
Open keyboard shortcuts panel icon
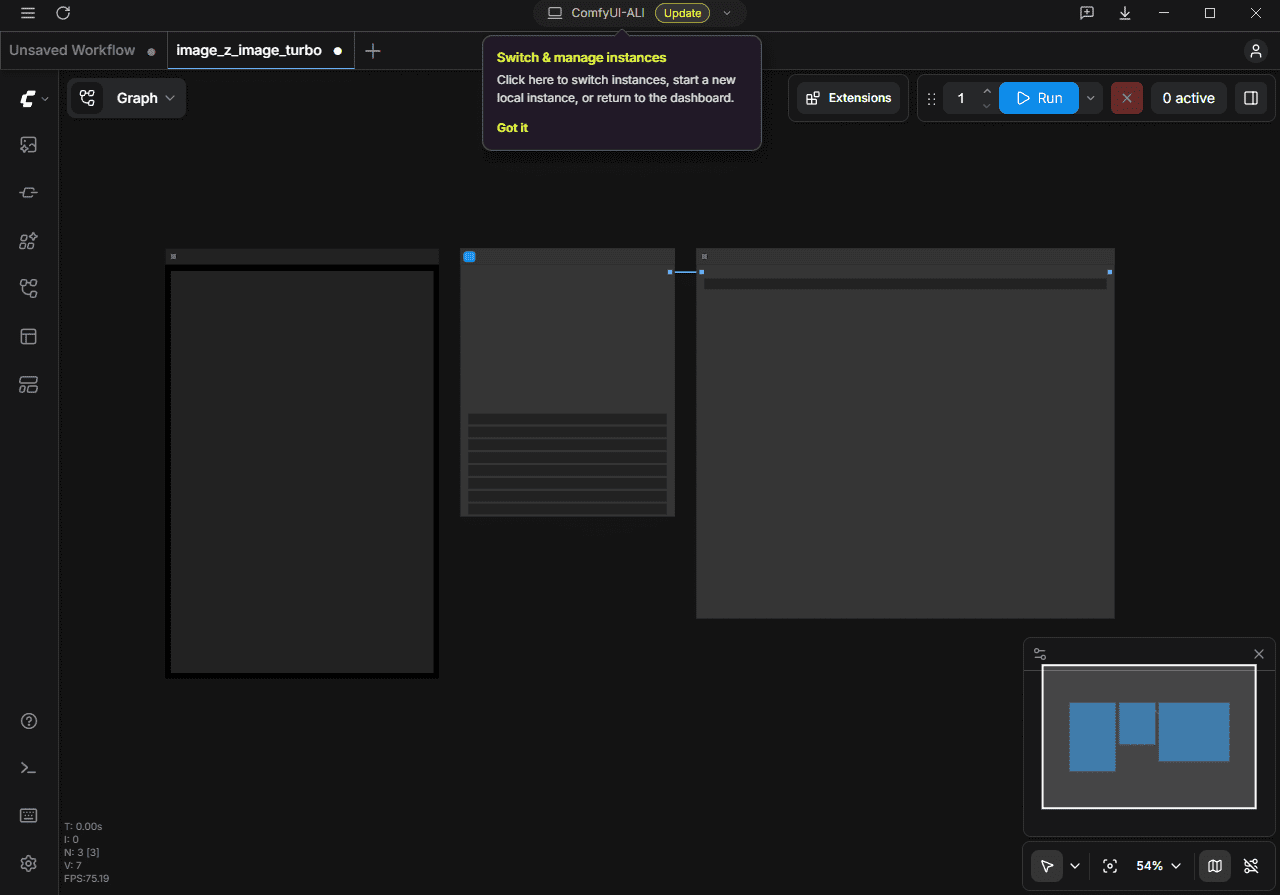[x=29, y=815]
